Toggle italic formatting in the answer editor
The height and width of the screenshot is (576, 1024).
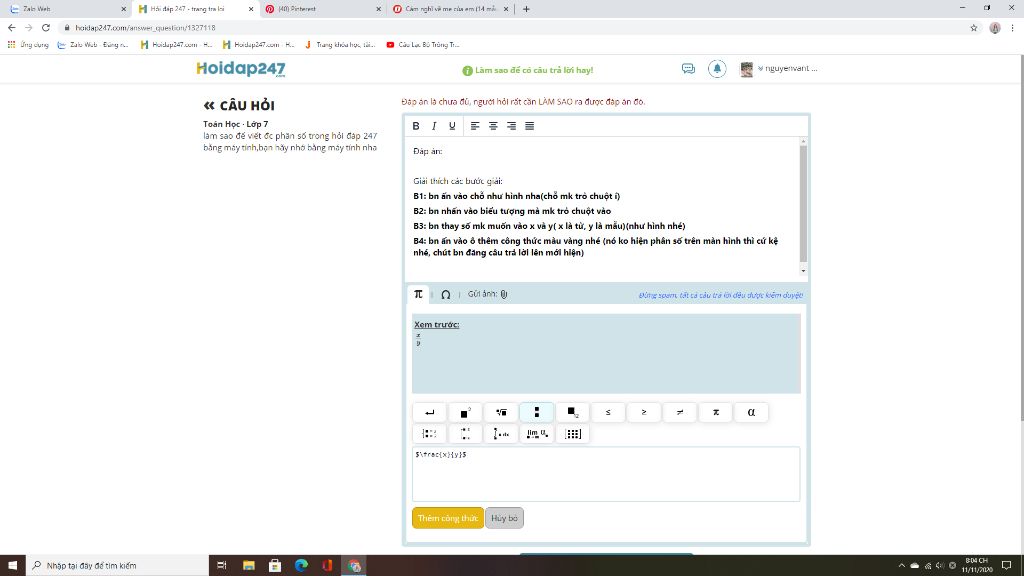tap(434, 126)
